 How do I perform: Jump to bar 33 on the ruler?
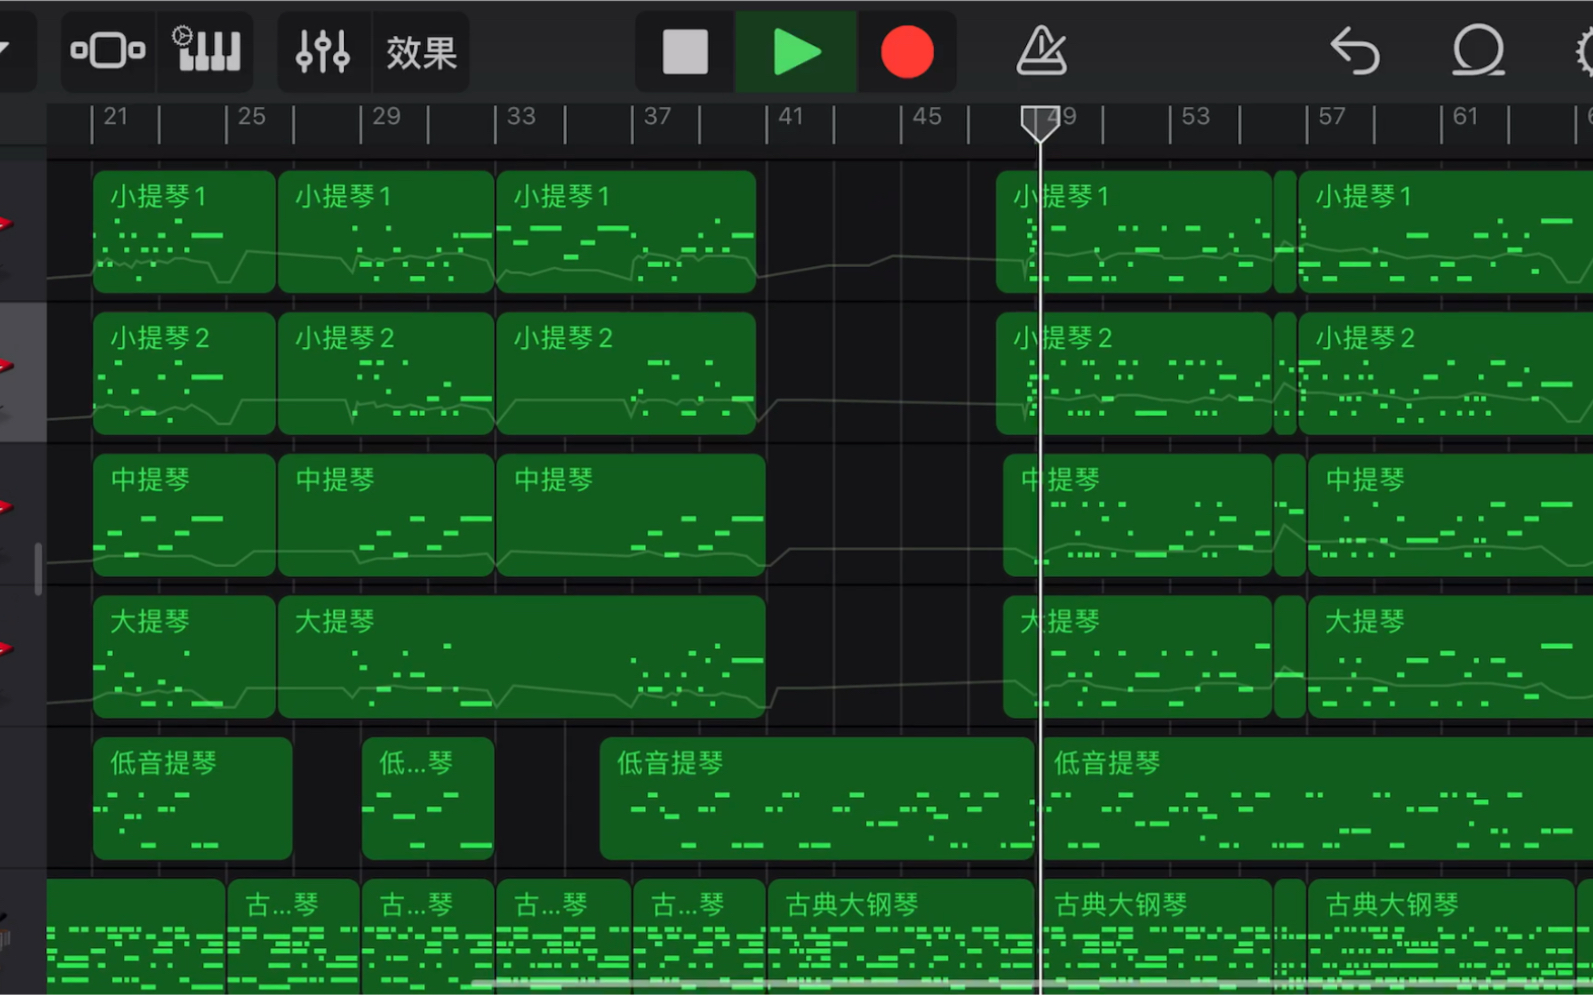click(x=521, y=117)
